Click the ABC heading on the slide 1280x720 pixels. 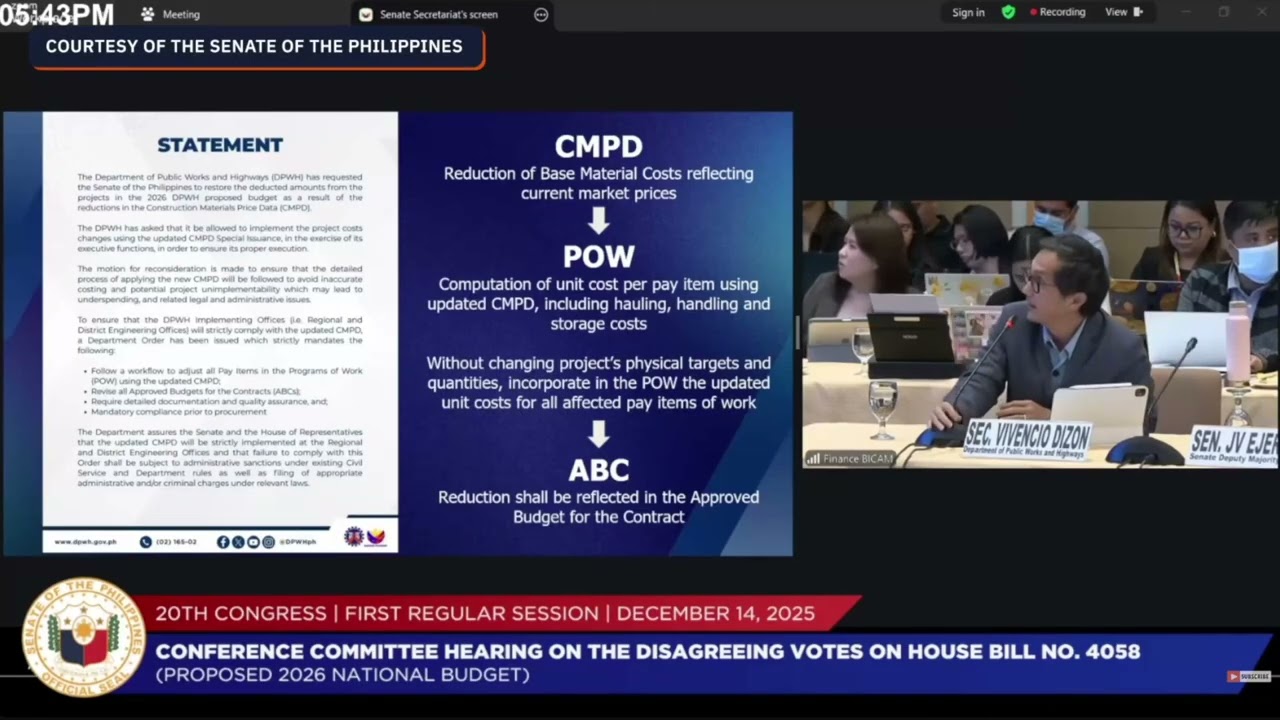(599, 470)
